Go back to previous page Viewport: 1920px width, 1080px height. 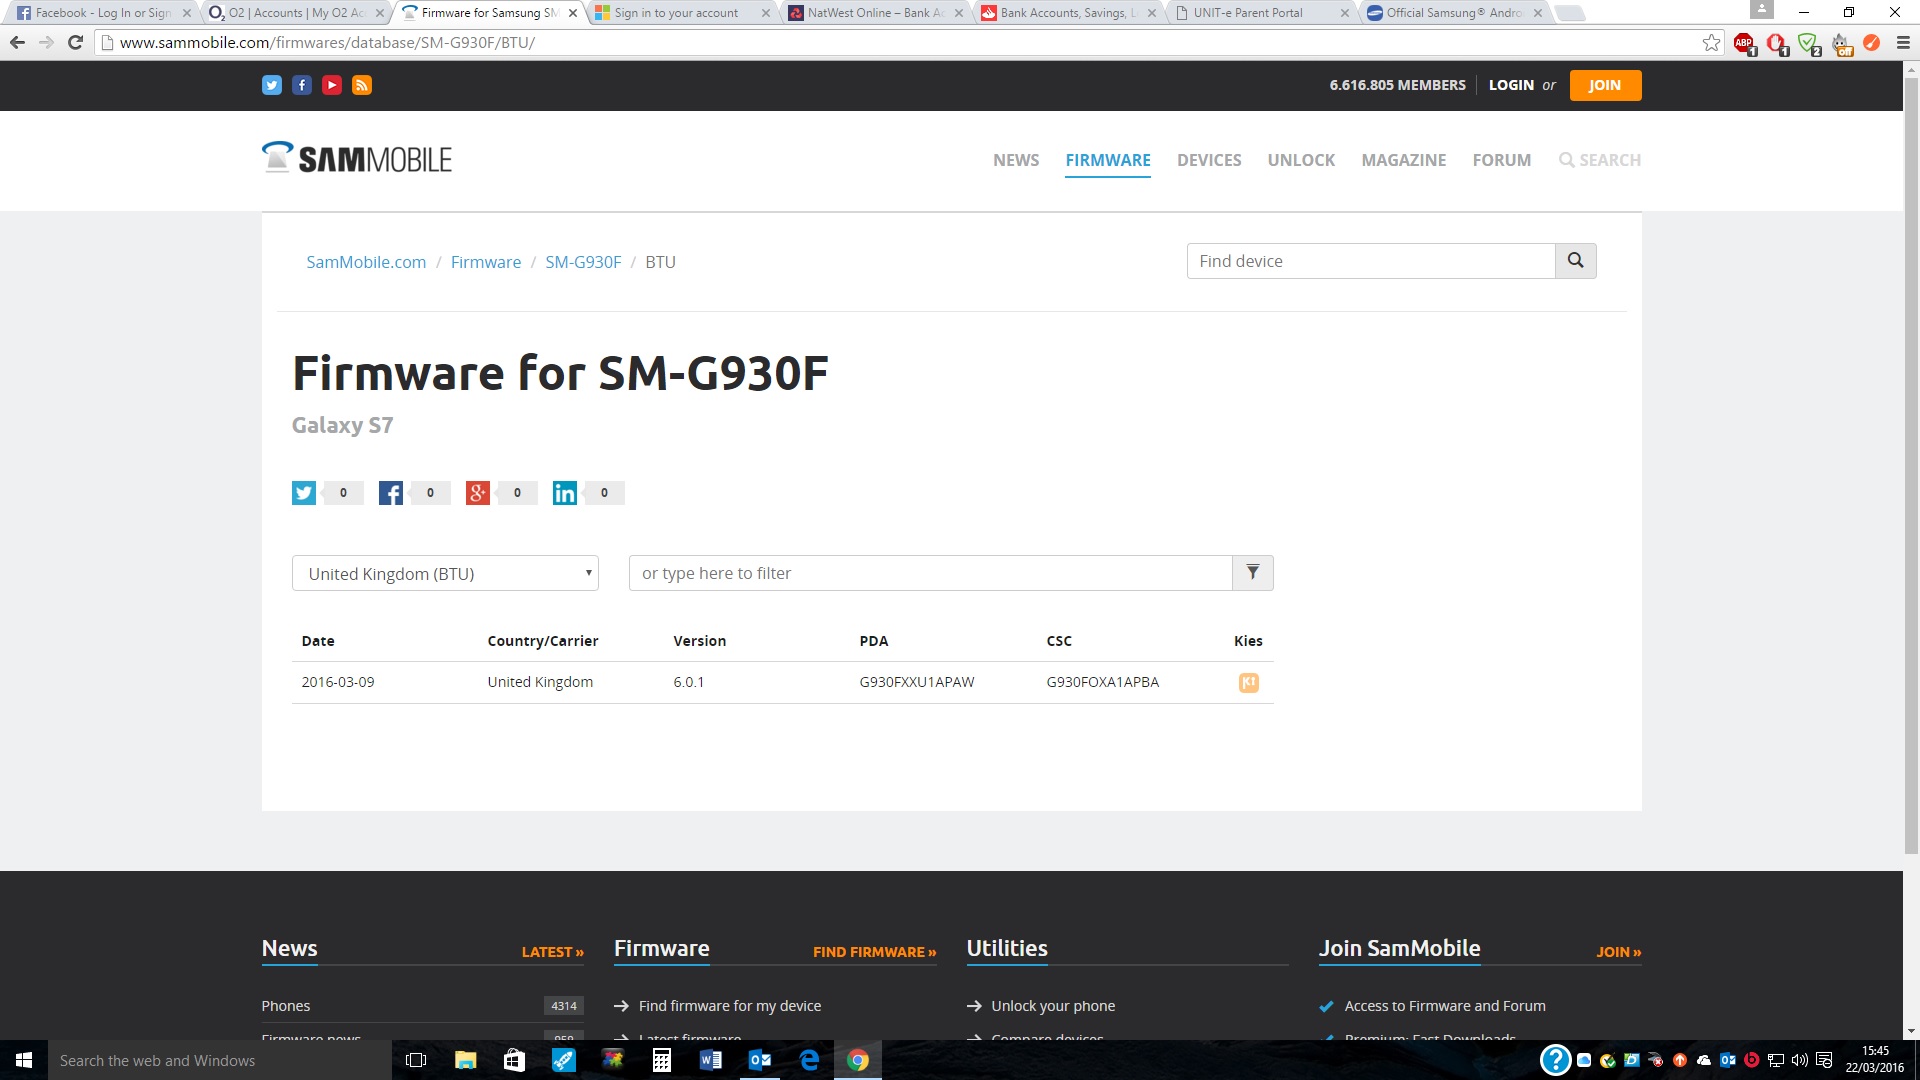point(17,43)
